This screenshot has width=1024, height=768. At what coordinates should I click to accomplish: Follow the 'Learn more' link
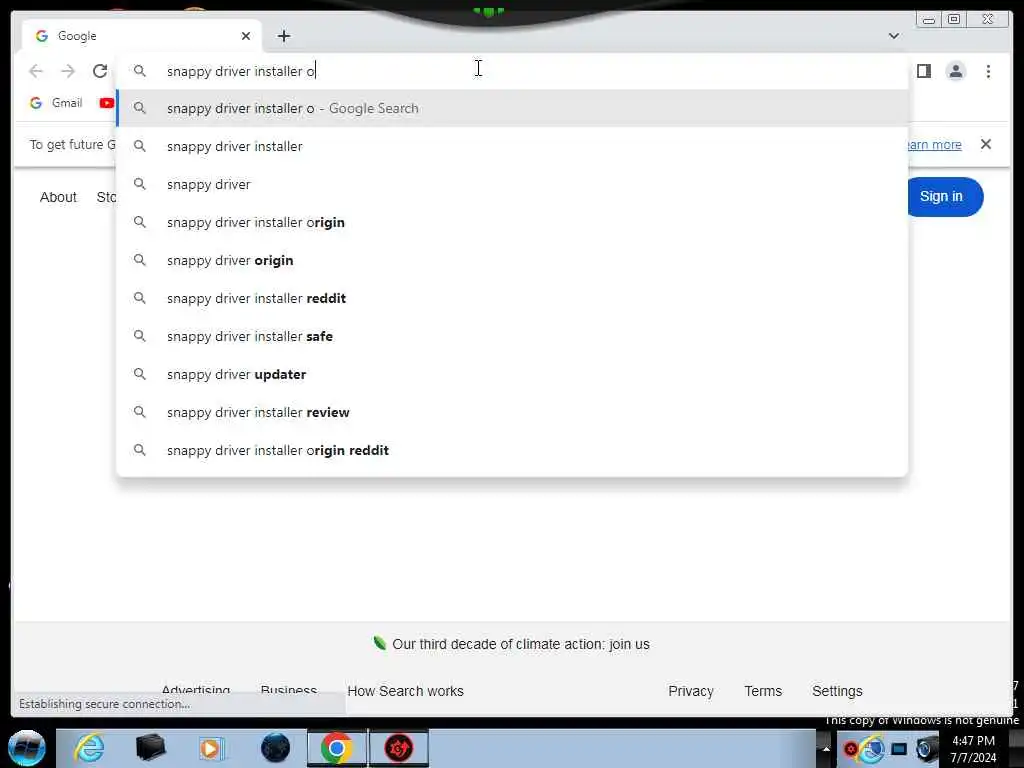(935, 144)
